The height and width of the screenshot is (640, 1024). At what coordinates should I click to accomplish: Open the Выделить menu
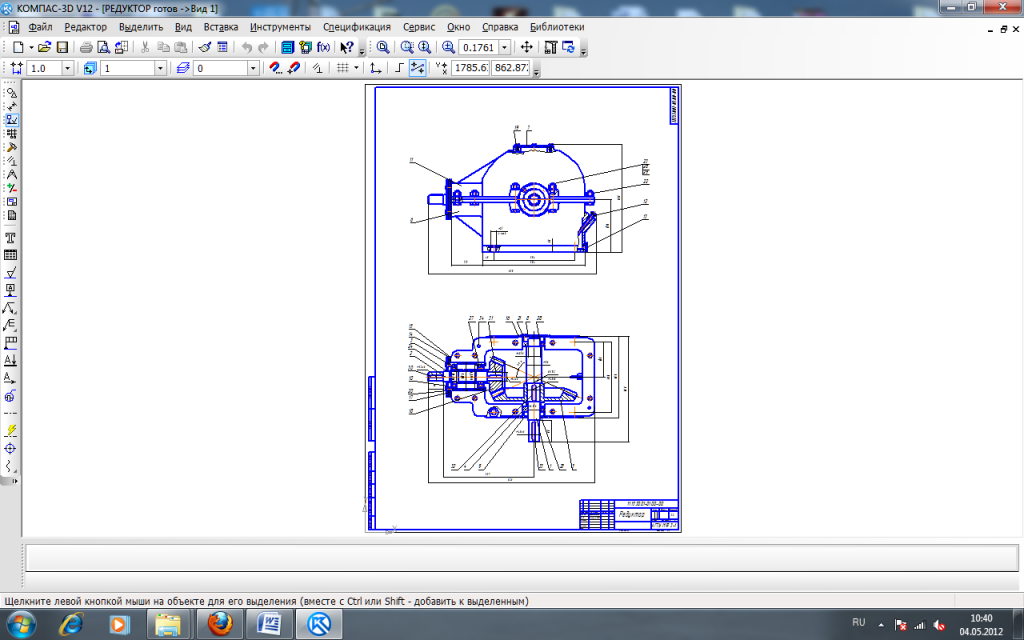tap(141, 27)
